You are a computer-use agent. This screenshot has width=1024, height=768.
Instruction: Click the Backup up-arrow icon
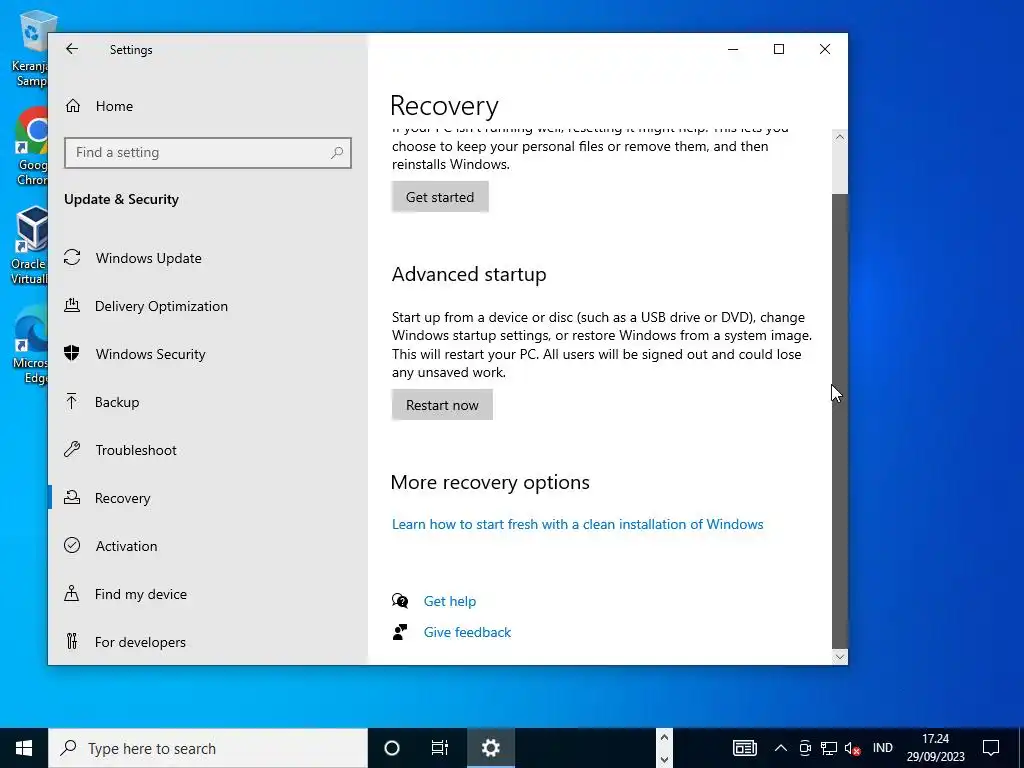click(72, 402)
